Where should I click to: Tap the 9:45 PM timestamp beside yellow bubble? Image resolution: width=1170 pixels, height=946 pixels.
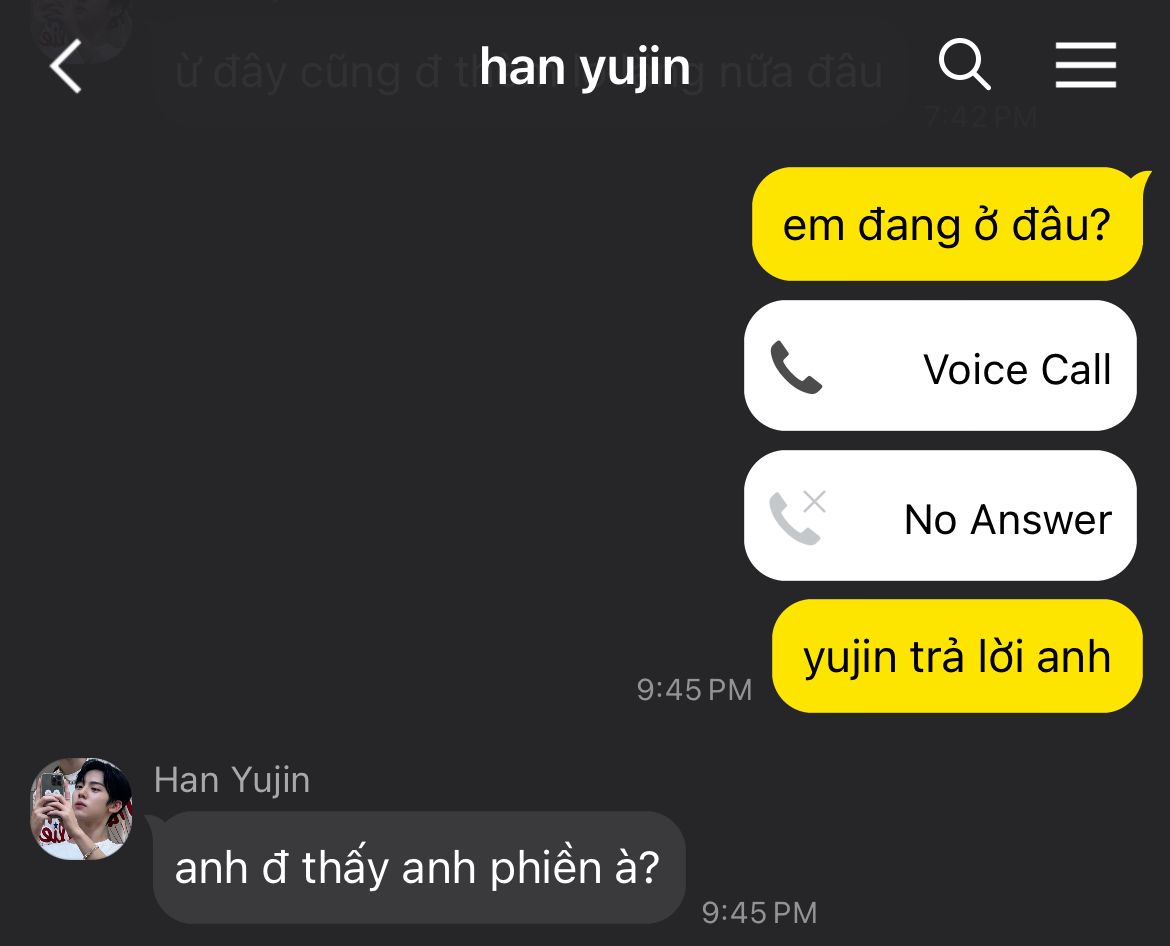694,689
